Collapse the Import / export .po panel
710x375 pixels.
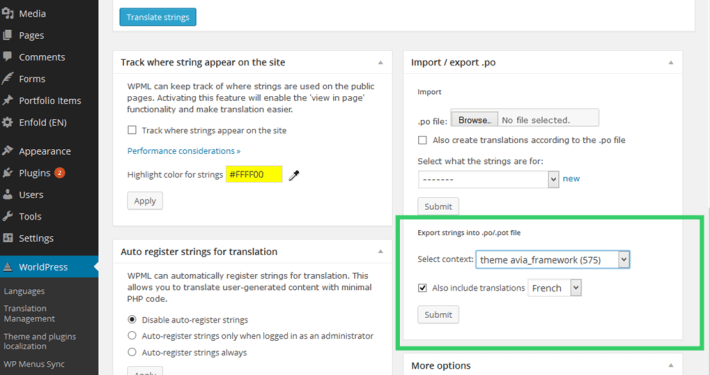671,62
